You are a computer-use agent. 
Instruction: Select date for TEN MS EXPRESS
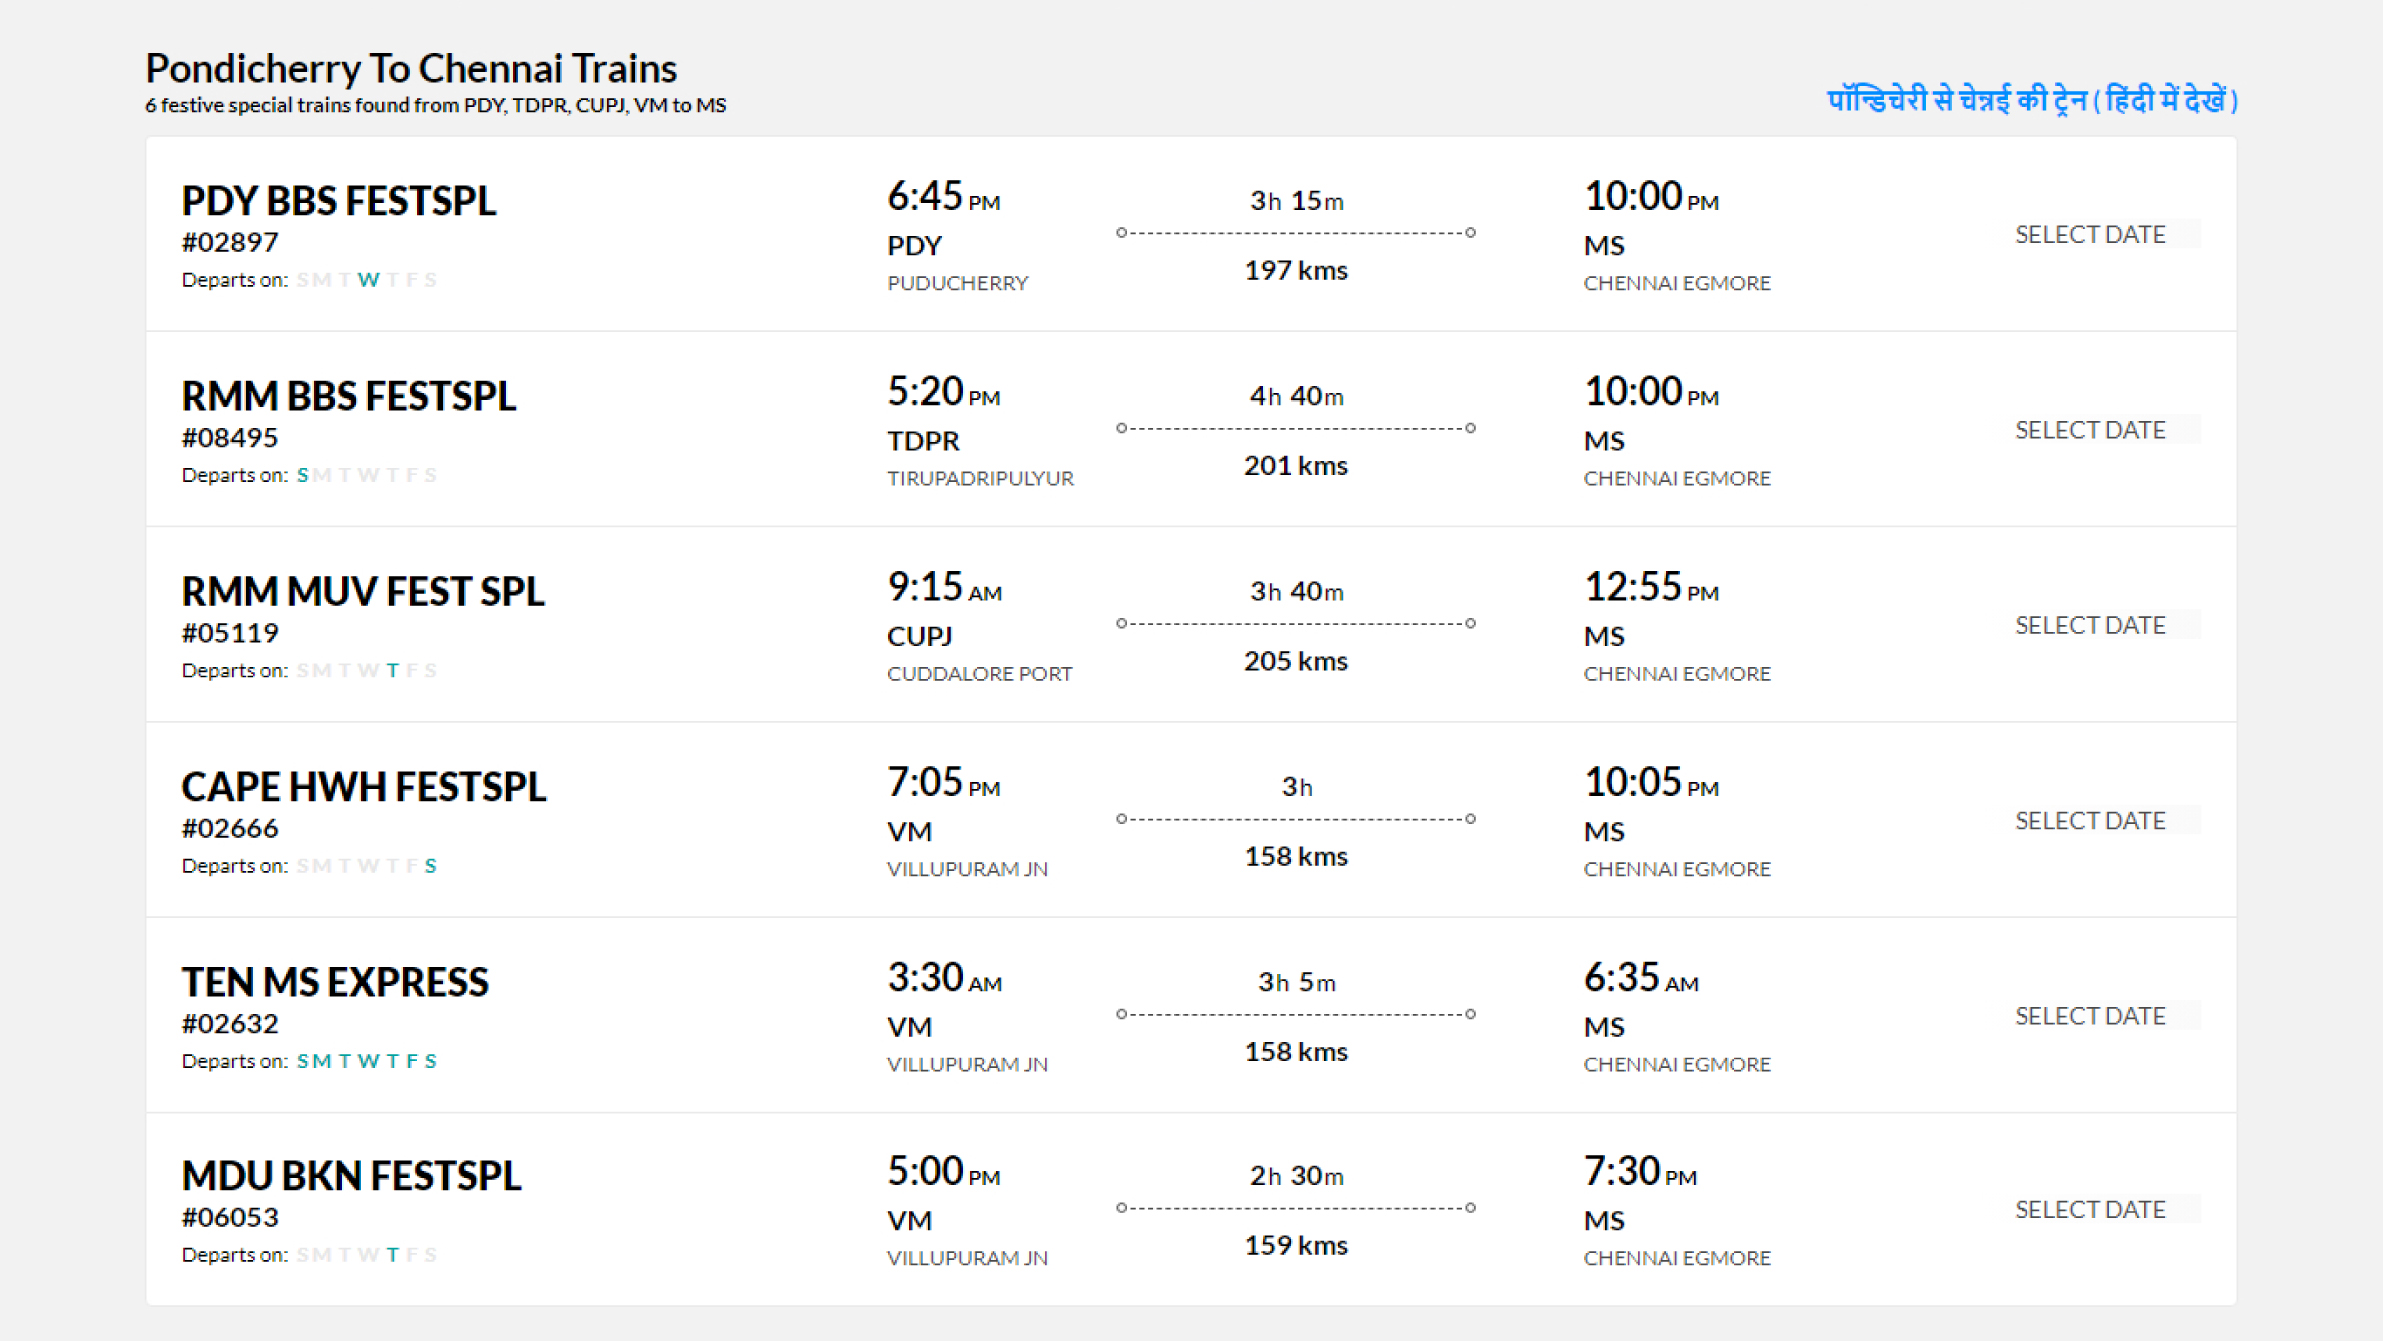(2090, 1016)
